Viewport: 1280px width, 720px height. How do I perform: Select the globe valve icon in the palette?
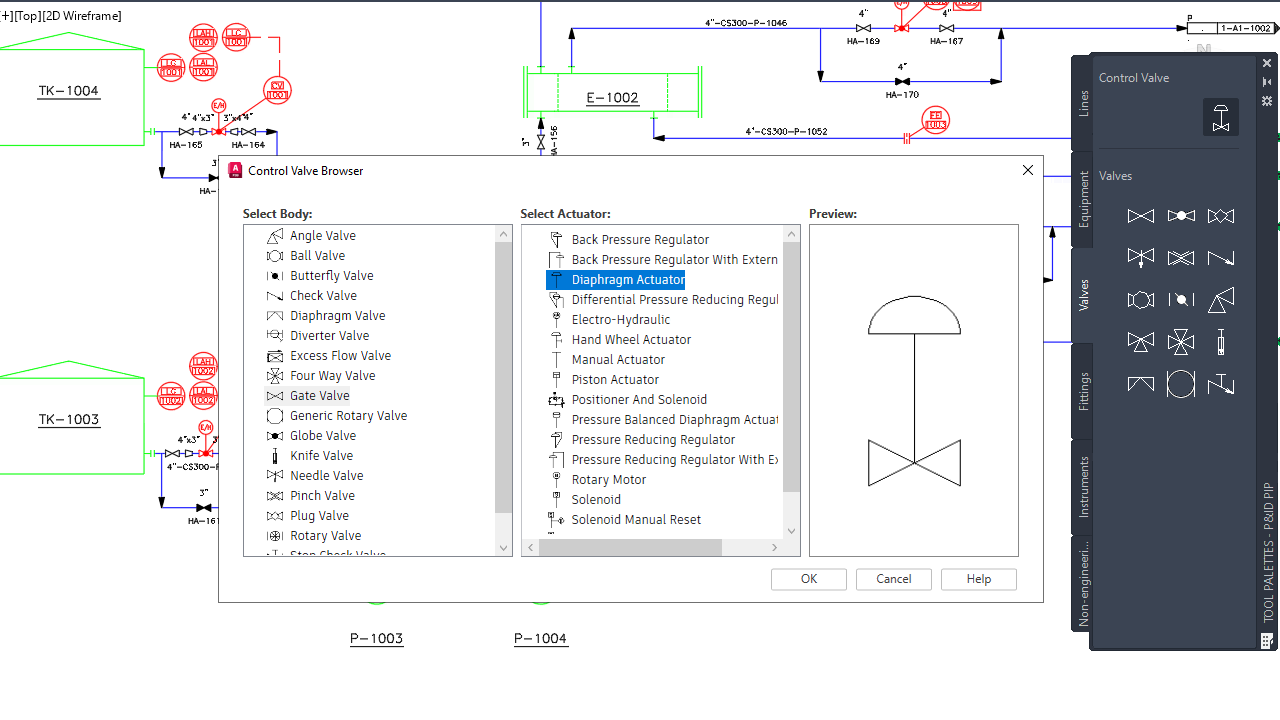tap(1181, 215)
